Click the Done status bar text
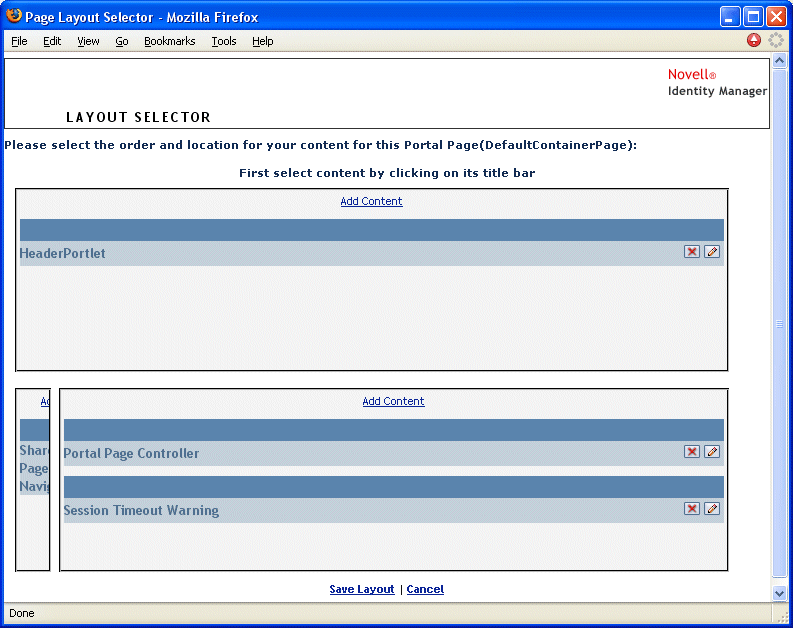This screenshot has height=628, width=793. tap(22, 613)
